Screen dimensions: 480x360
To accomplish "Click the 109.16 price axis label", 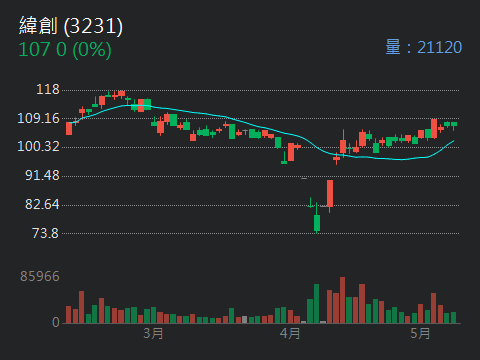I will pos(38,118).
